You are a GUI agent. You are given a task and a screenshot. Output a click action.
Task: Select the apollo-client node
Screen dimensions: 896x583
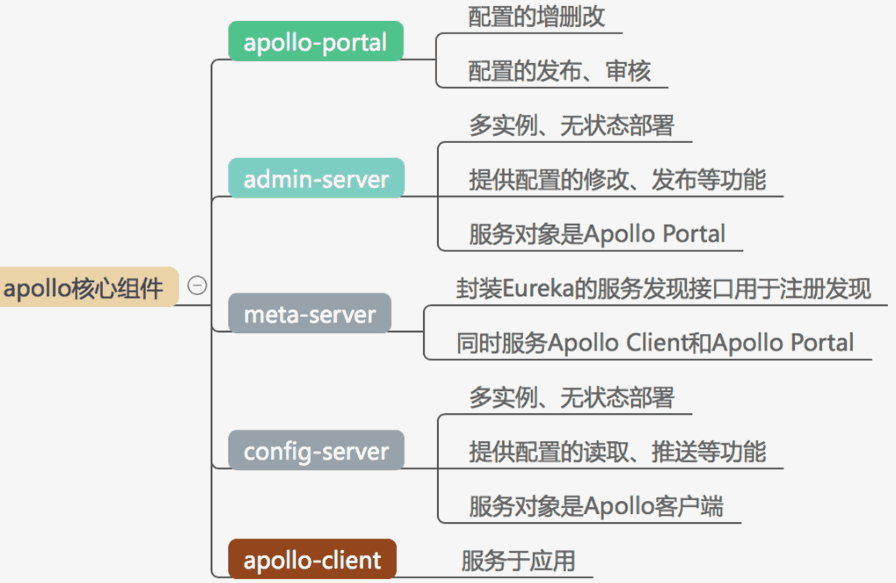(x=313, y=559)
